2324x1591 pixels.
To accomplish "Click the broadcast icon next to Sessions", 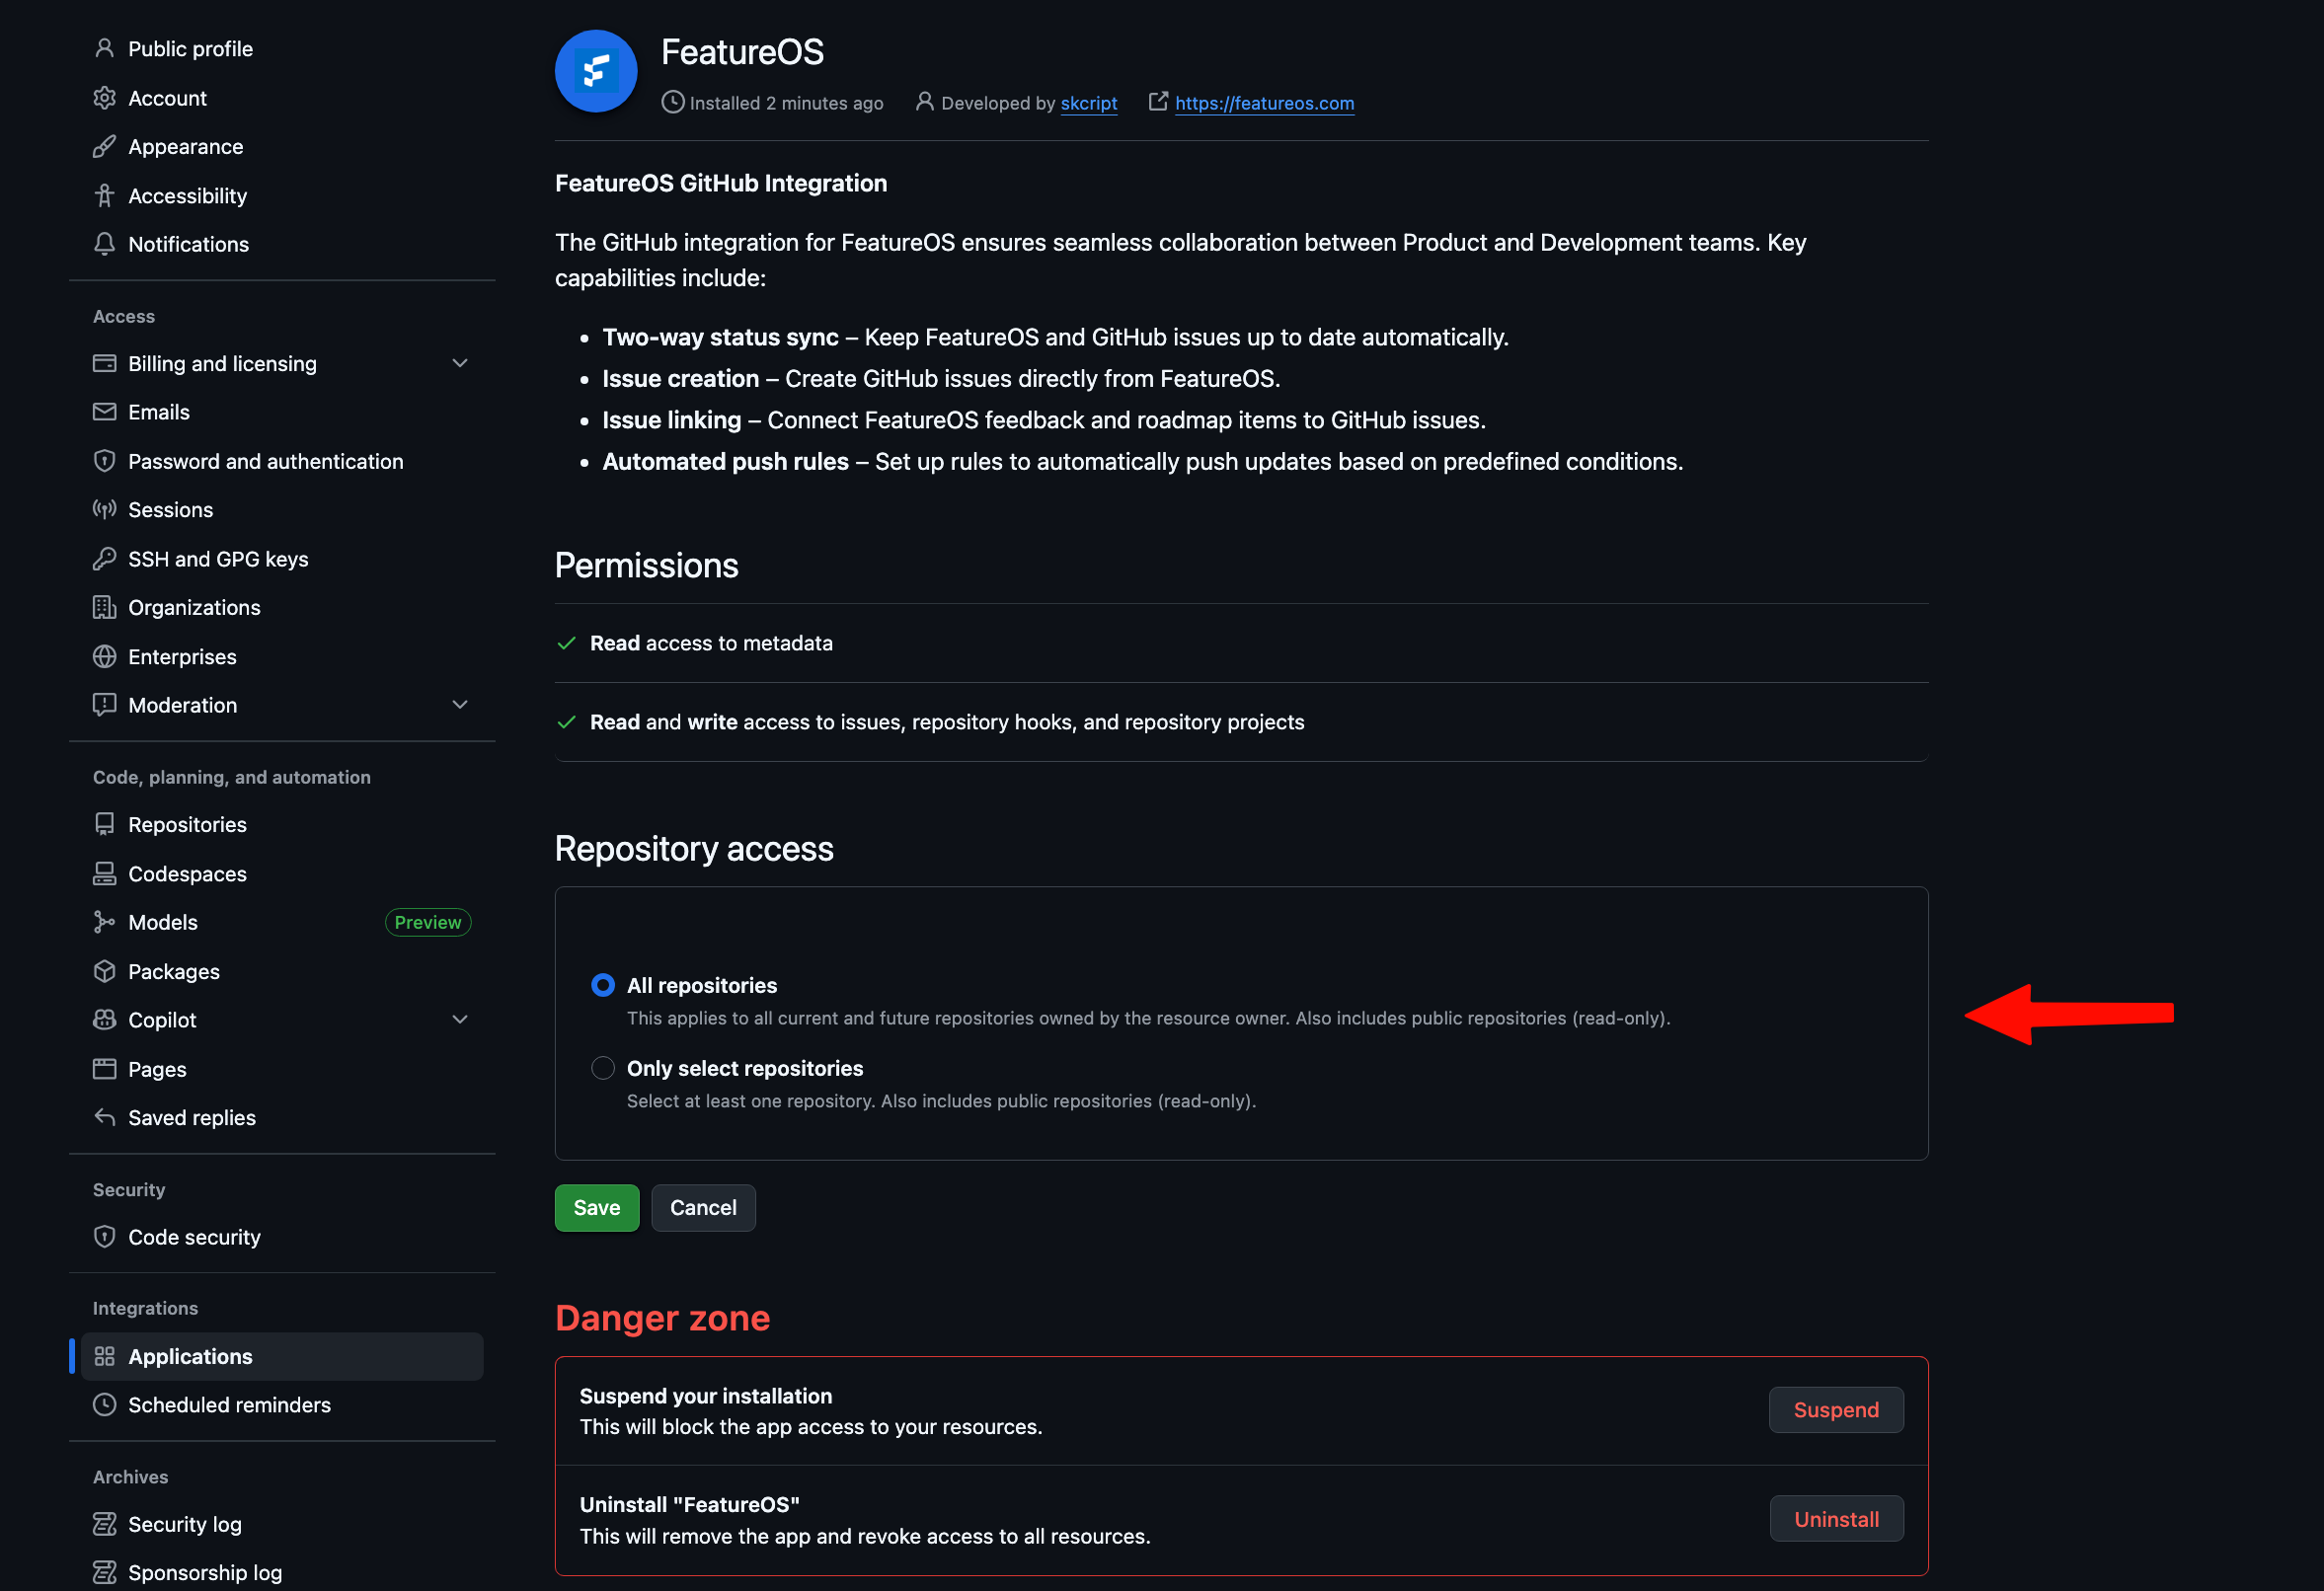I will pyautogui.click(x=104, y=510).
